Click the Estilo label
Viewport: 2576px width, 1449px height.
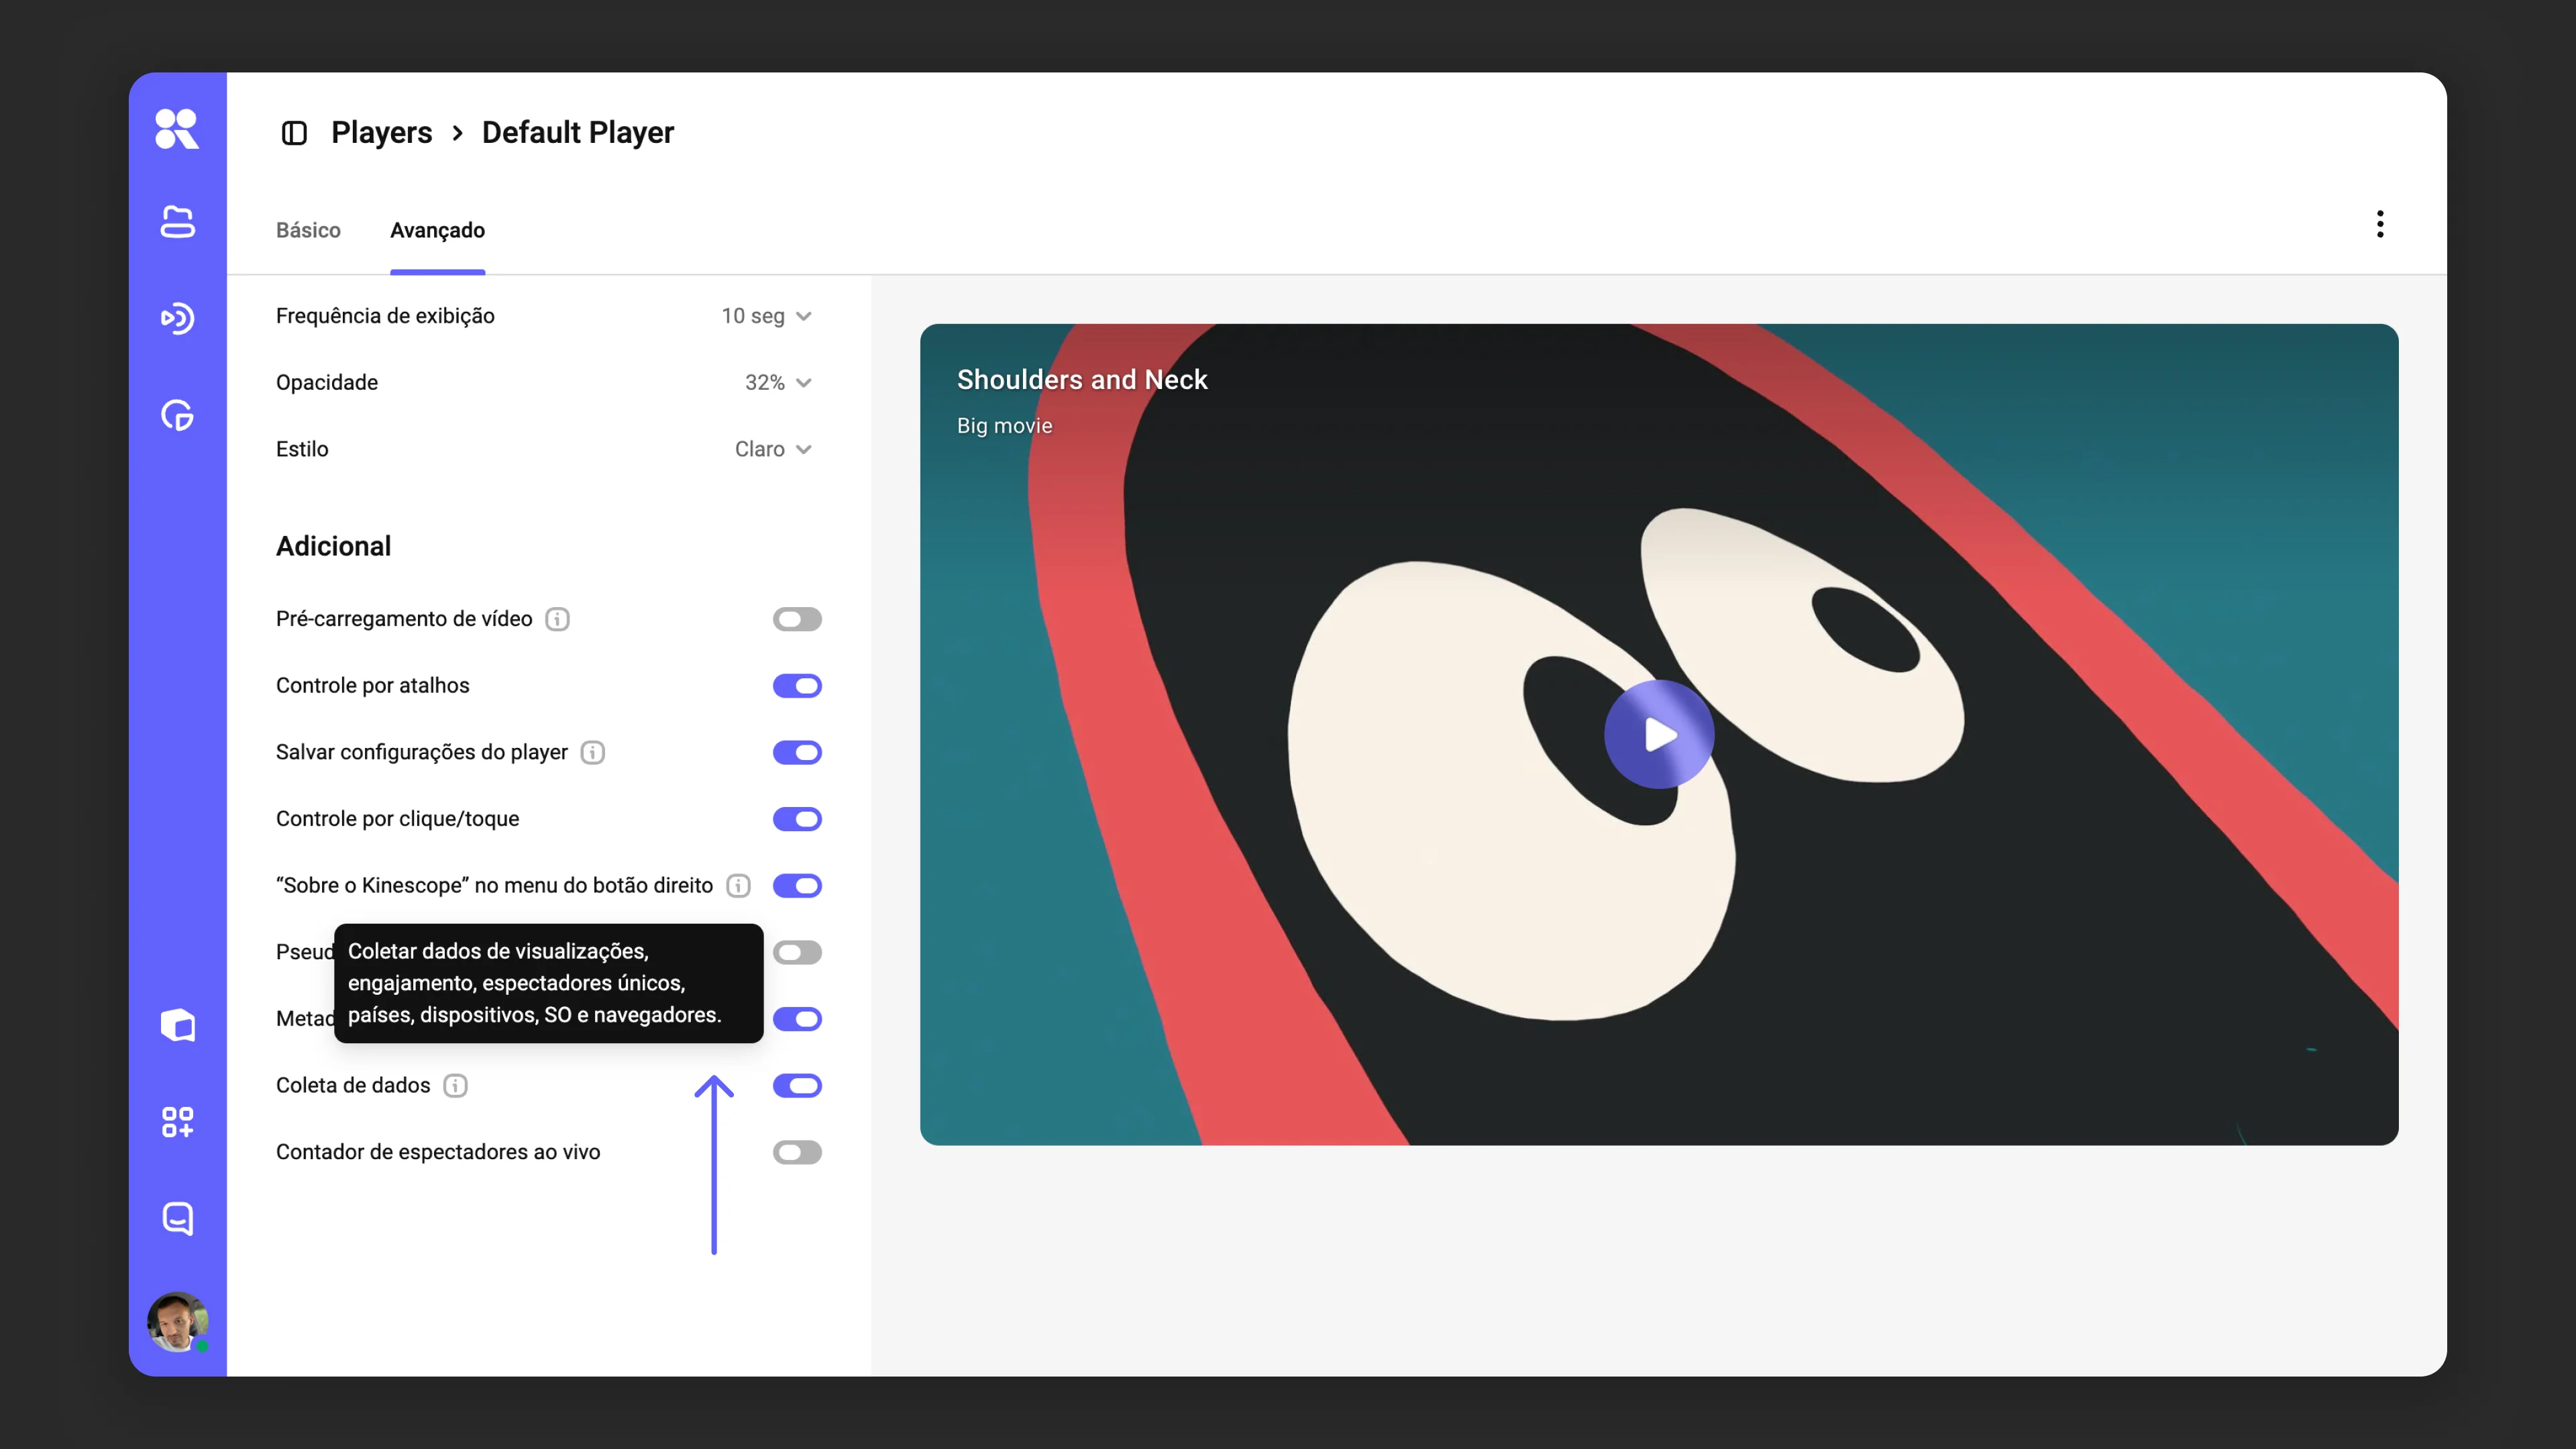302,449
